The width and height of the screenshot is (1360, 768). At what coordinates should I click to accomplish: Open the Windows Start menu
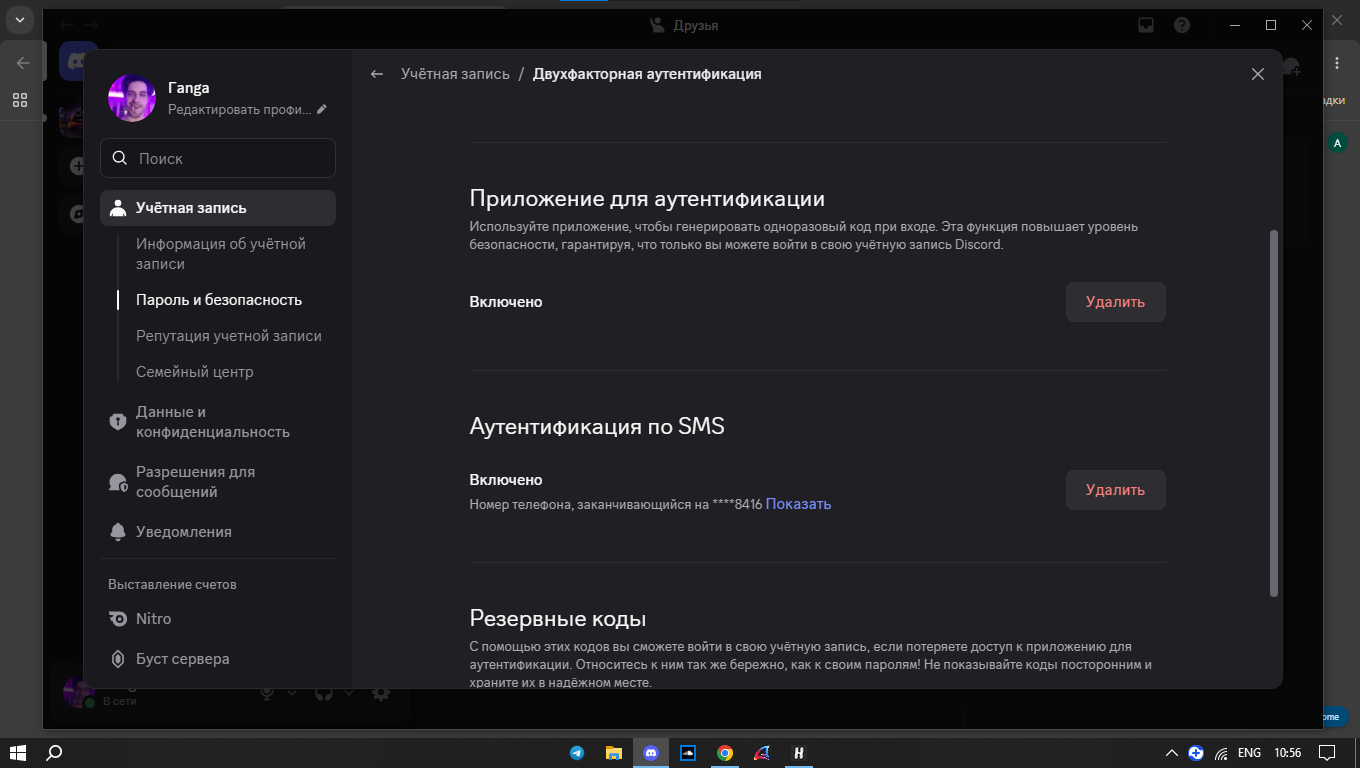click(18, 753)
